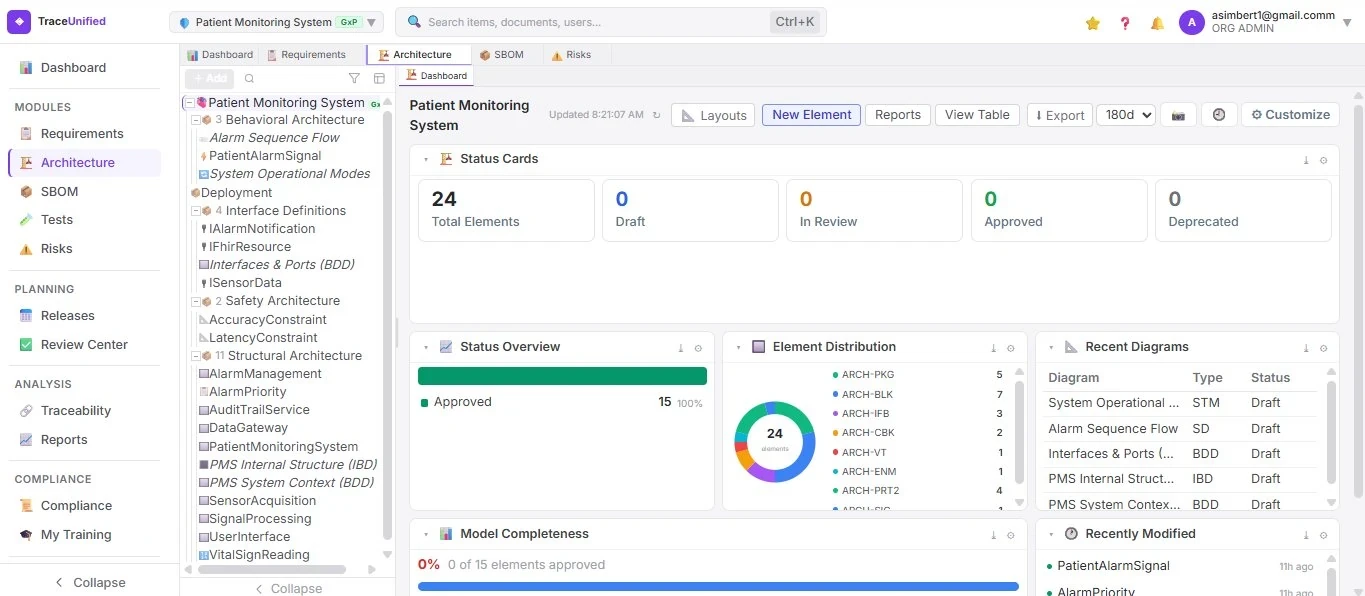Click download icon on Element Distribution widget
Image resolution: width=1365 pixels, height=596 pixels.
tap(993, 348)
